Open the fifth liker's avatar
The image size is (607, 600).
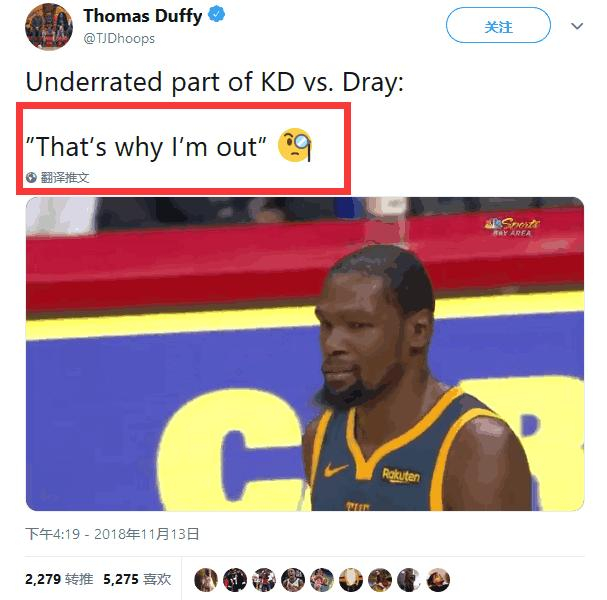click(x=322, y=579)
